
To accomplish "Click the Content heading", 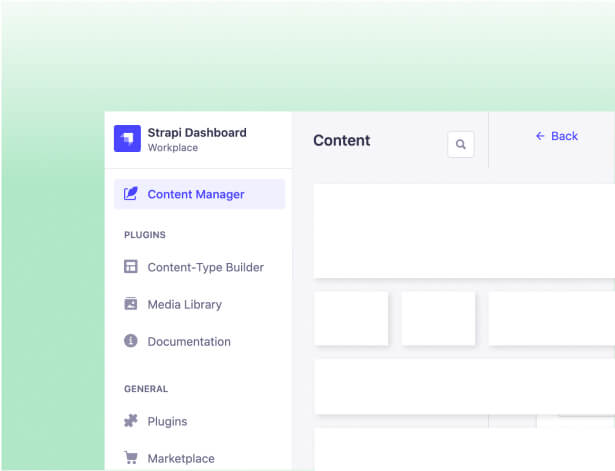I will coord(342,140).
